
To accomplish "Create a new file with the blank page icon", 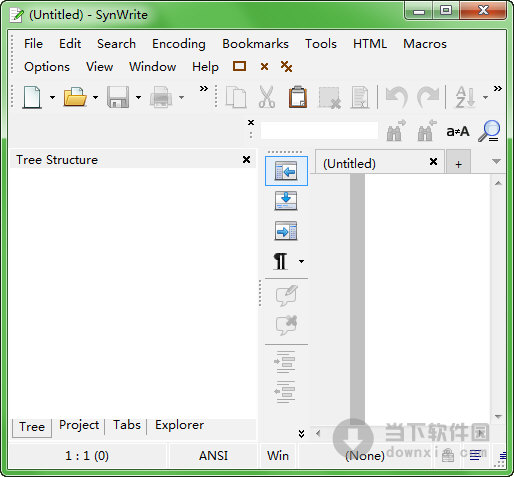I will point(32,97).
